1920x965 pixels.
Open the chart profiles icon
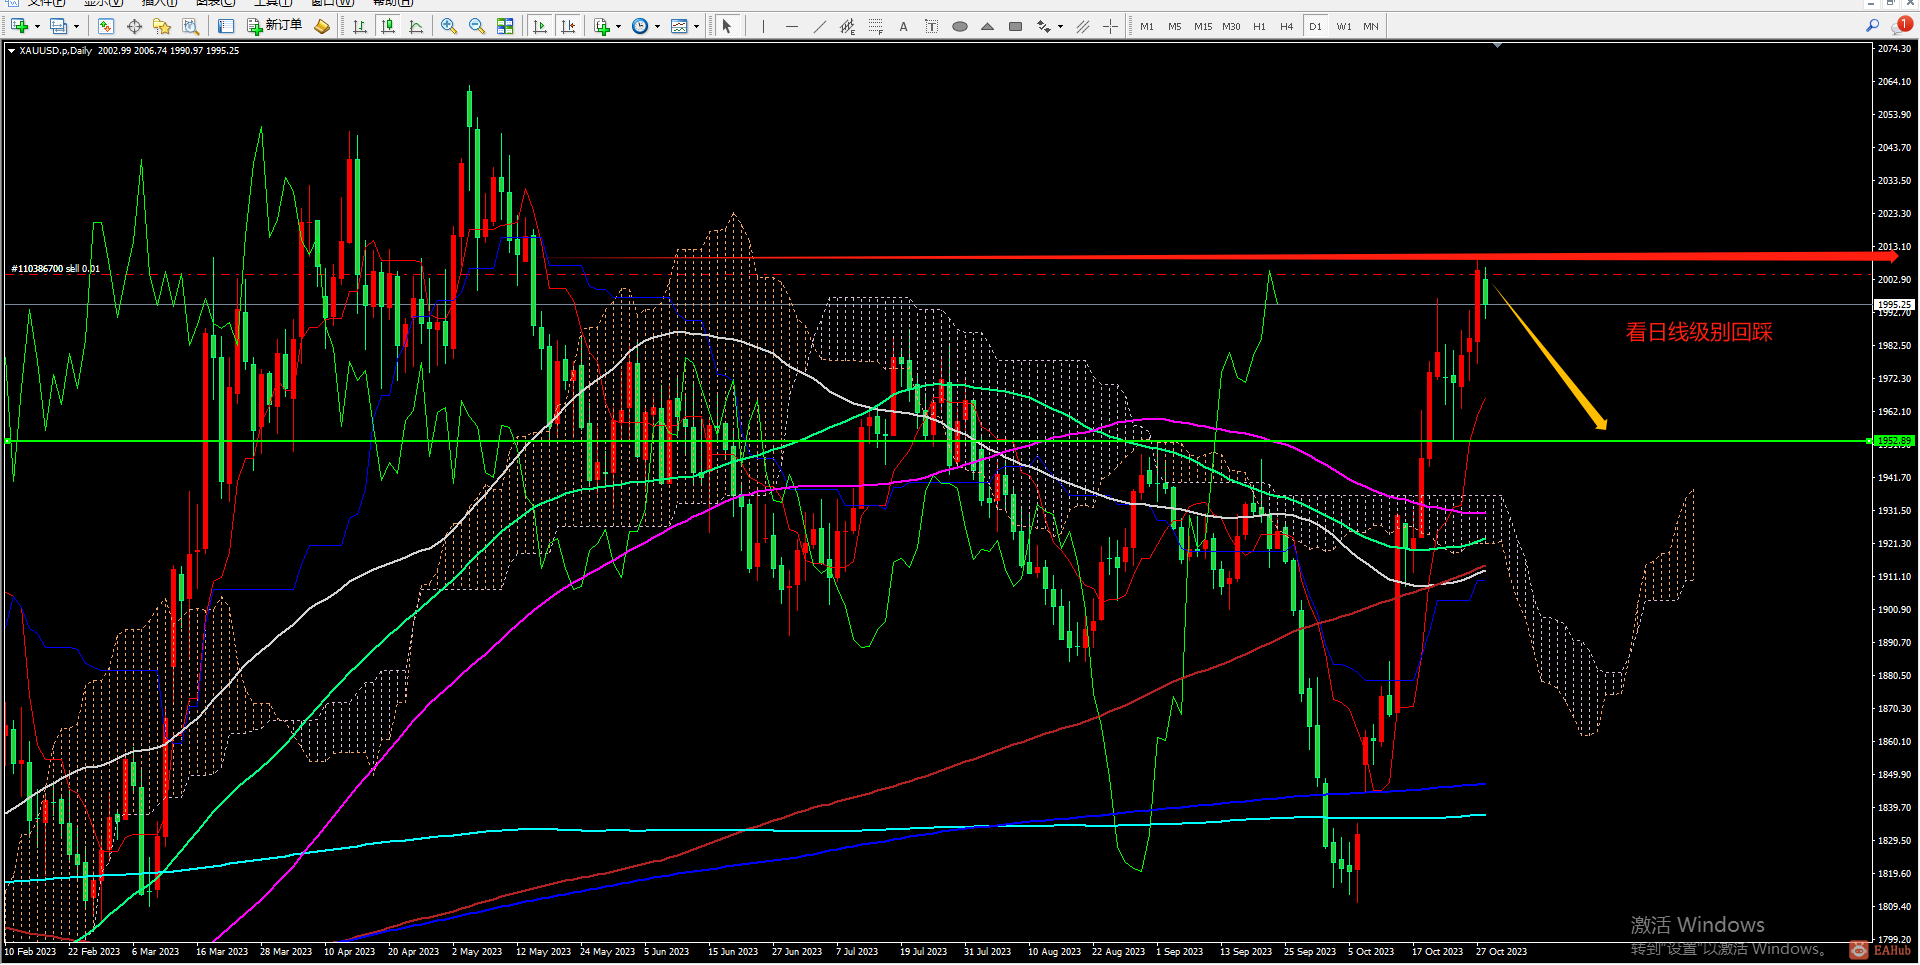(x=59, y=26)
